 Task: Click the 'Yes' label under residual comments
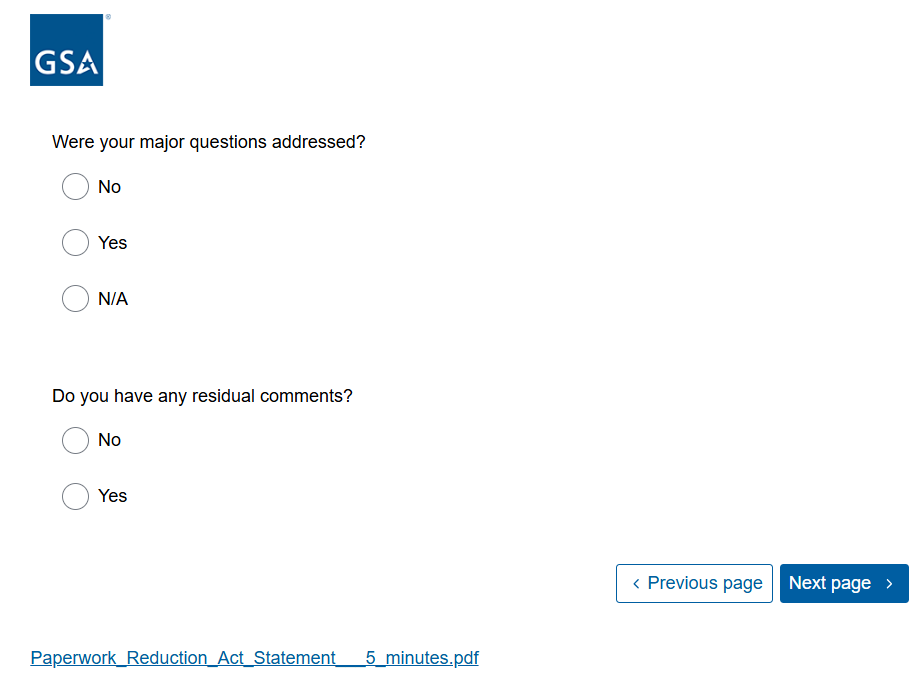tap(113, 496)
